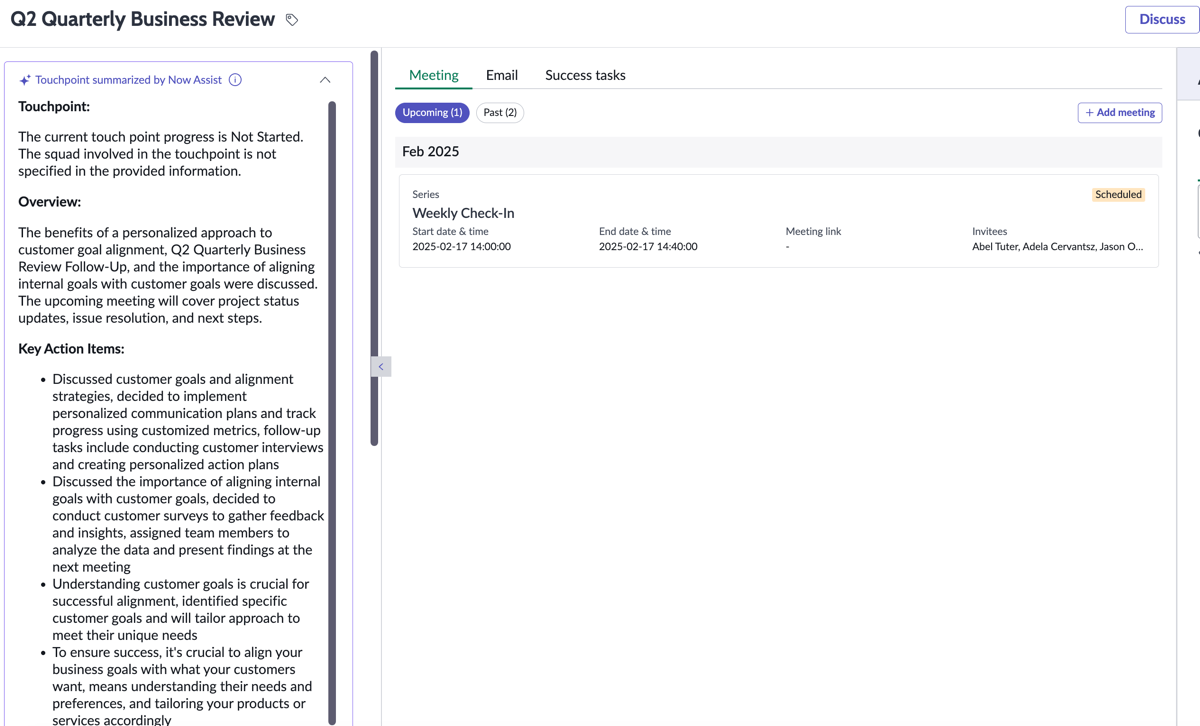Click end time 2025-02-17 14:40:00
The width and height of the screenshot is (1200, 726).
point(648,246)
